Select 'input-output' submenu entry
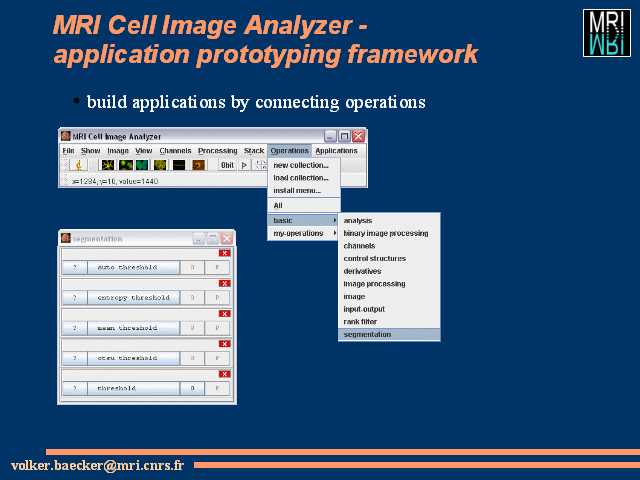The height and width of the screenshot is (480, 640). (x=389, y=309)
